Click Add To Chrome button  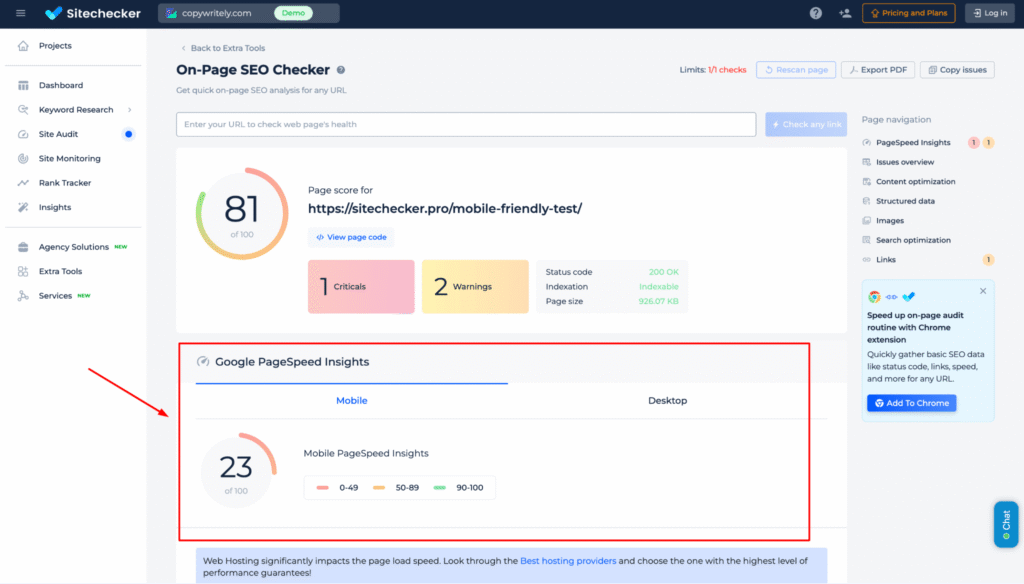(912, 403)
